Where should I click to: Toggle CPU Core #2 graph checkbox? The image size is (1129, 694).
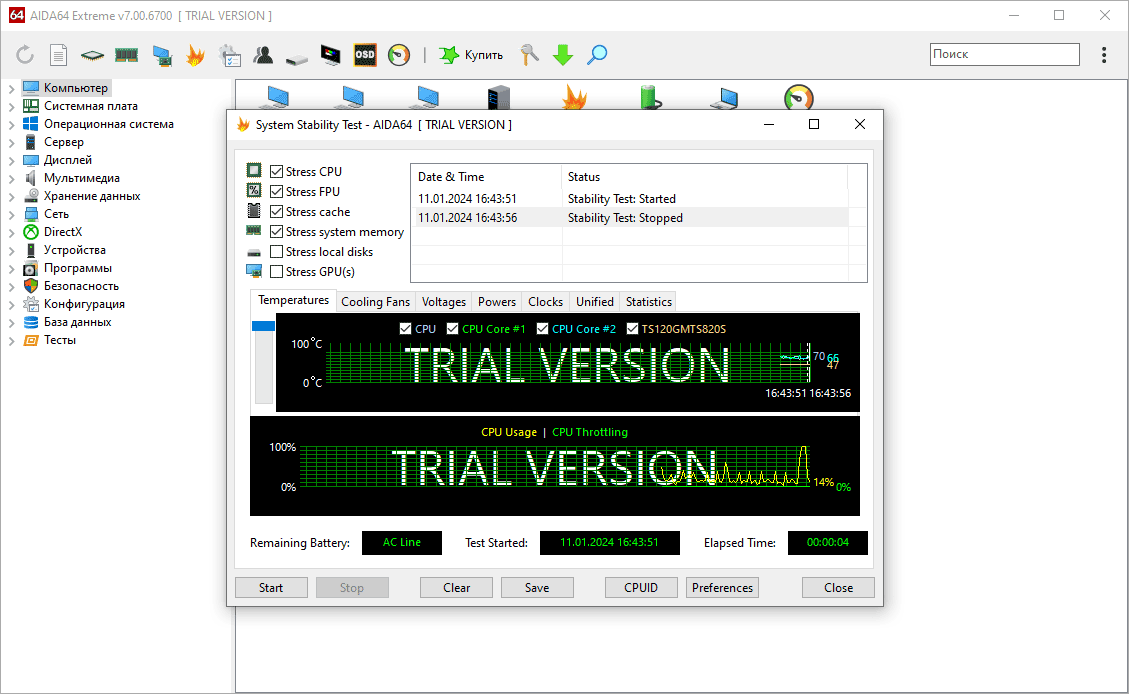point(542,329)
